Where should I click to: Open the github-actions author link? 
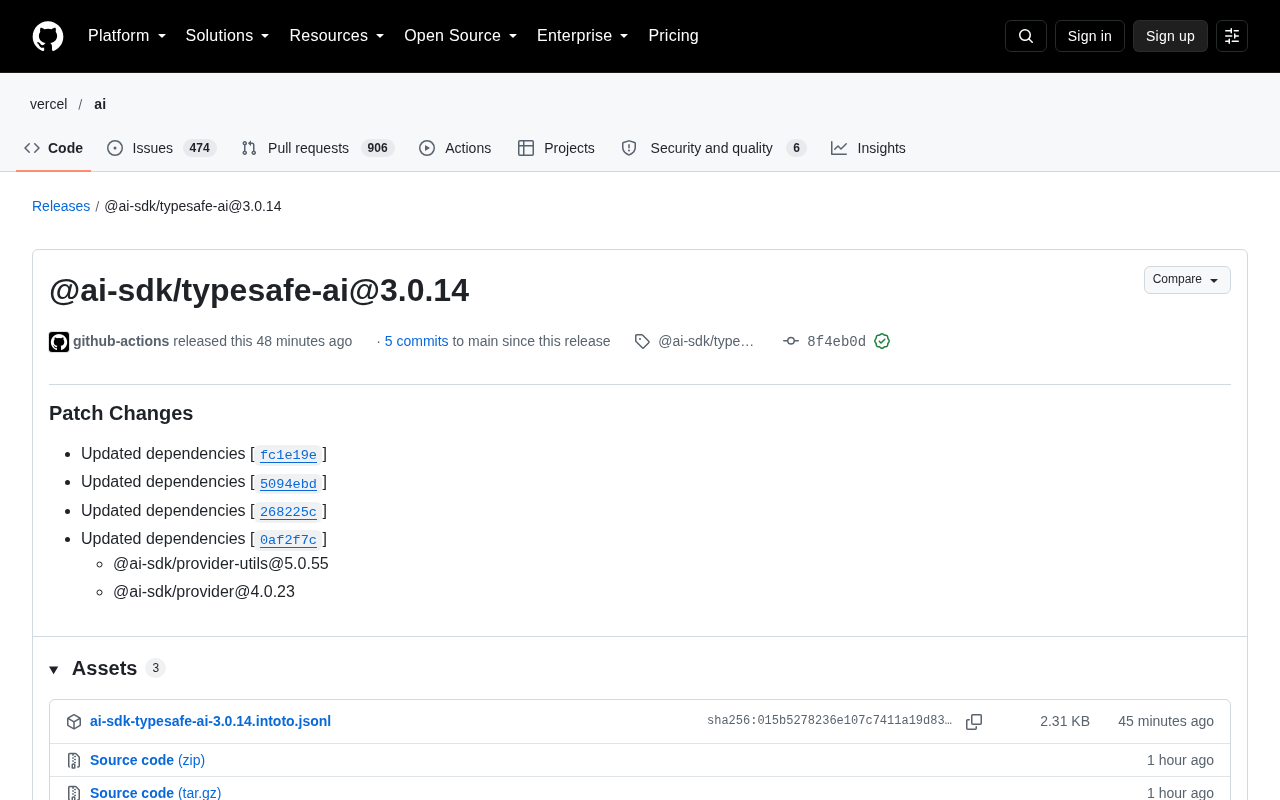(x=121, y=341)
